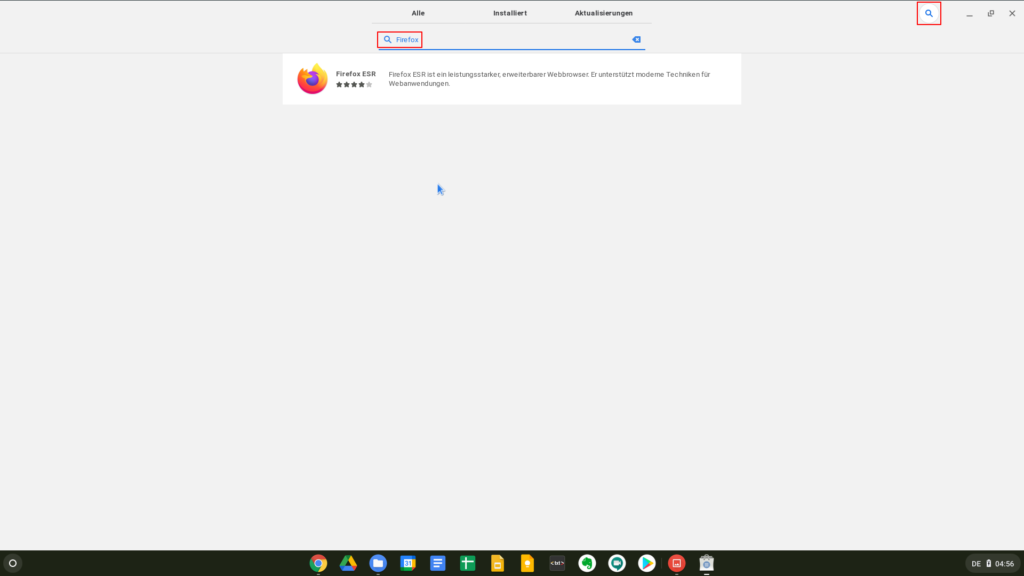Close the Software window
1024x576 pixels.
click(1012, 13)
